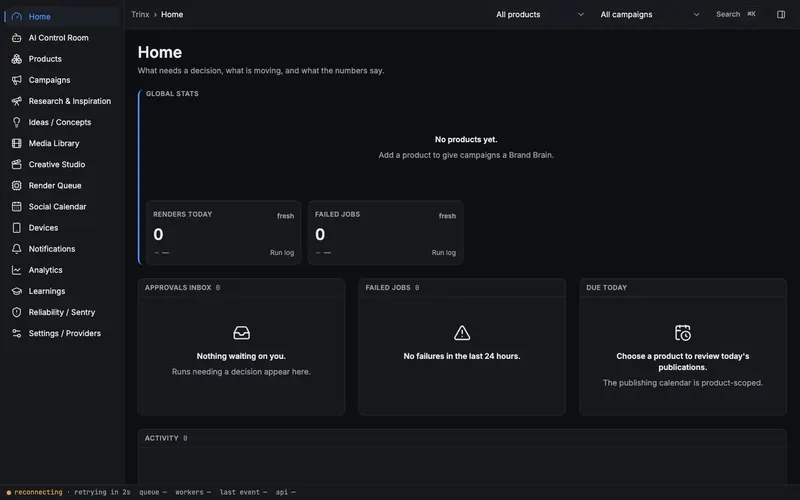Screen dimensions: 800x500
Task: Open the All products dropdown
Action: pyautogui.click(x=540, y=14)
